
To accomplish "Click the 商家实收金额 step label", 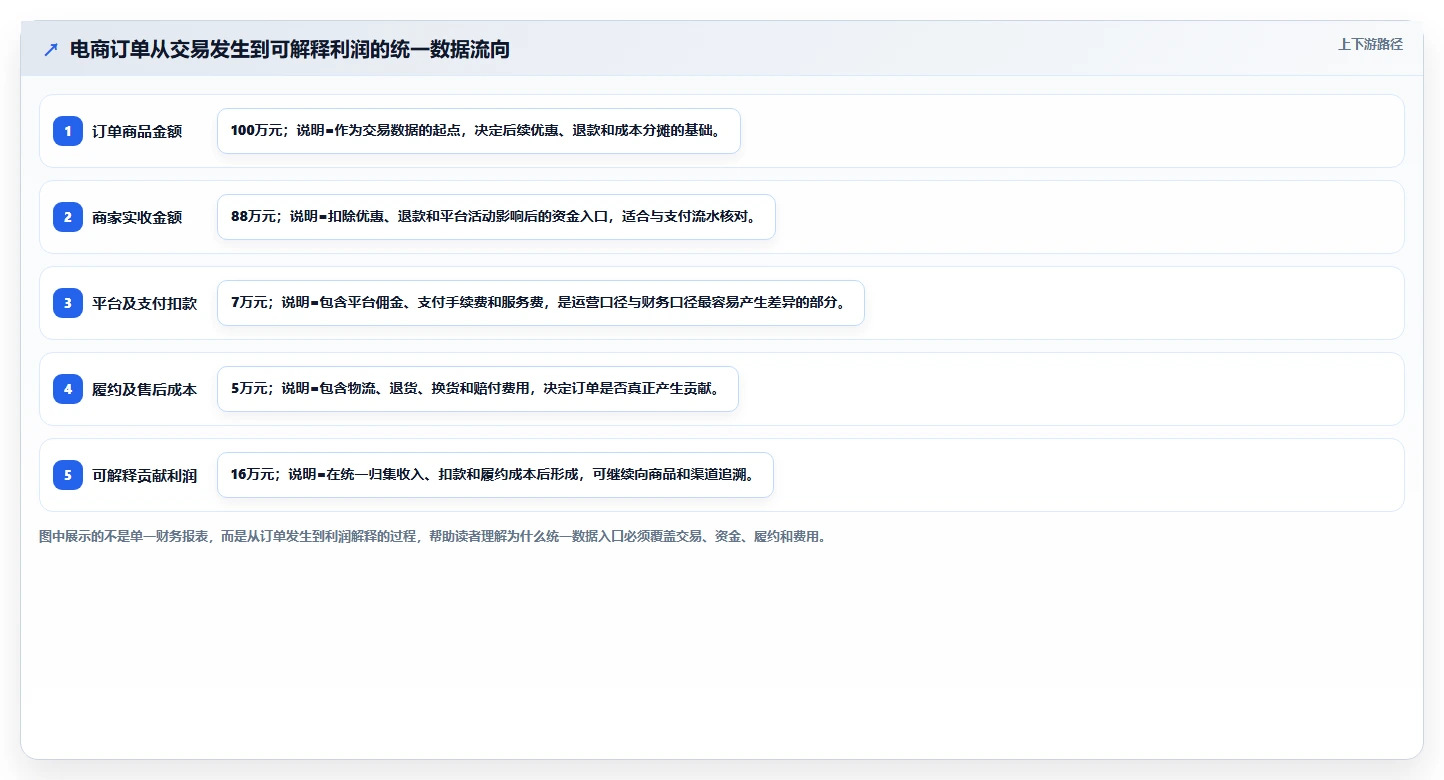I will [137, 217].
